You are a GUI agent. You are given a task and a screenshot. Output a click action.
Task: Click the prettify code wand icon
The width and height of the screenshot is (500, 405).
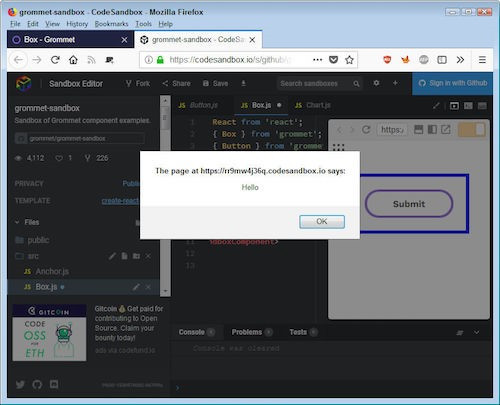tap(436, 106)
